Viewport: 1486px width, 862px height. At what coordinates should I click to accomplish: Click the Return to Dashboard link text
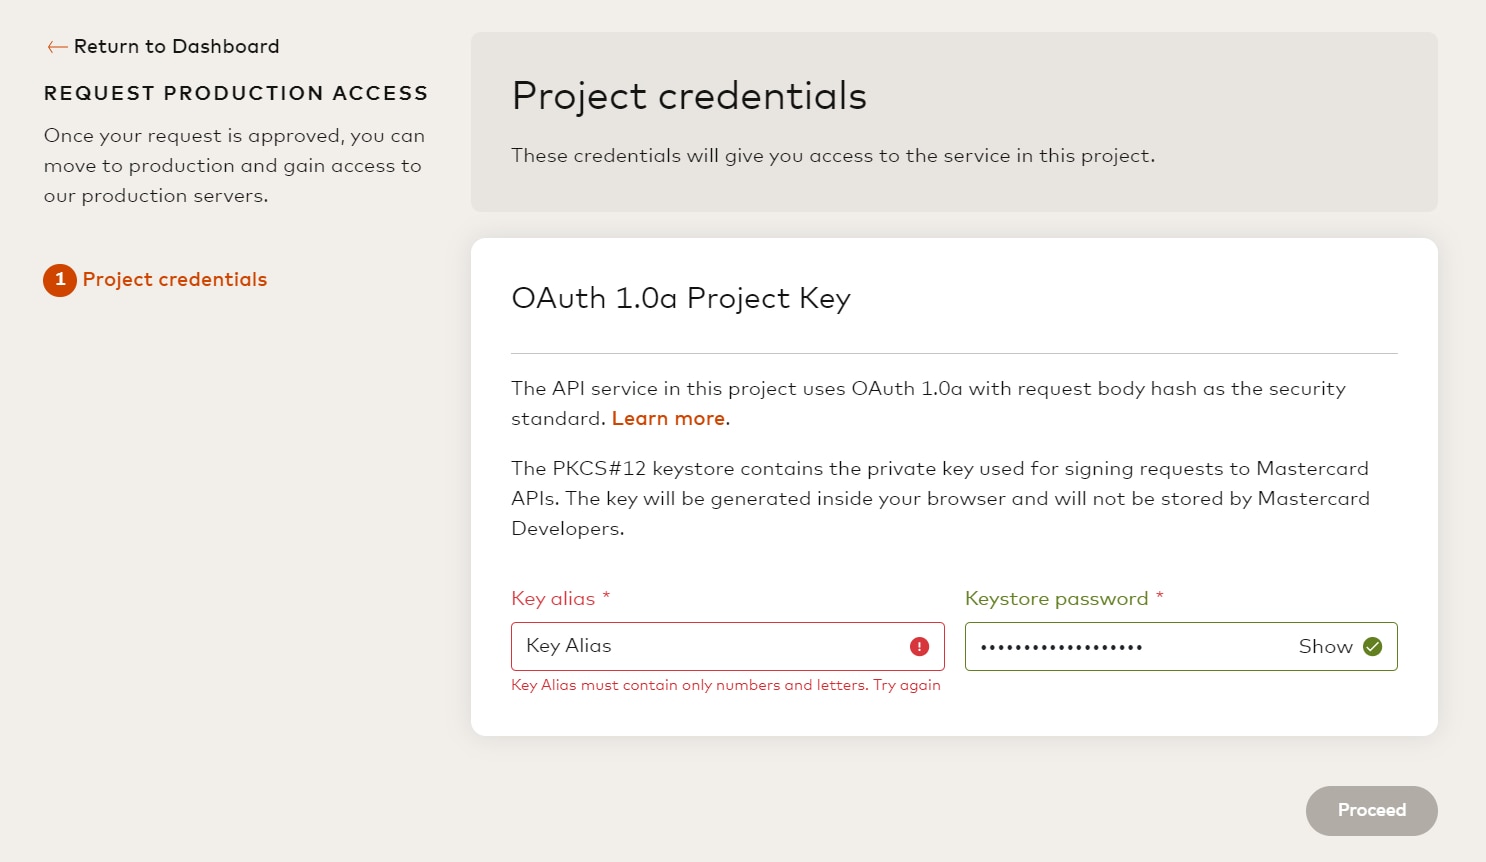point(177,47)
